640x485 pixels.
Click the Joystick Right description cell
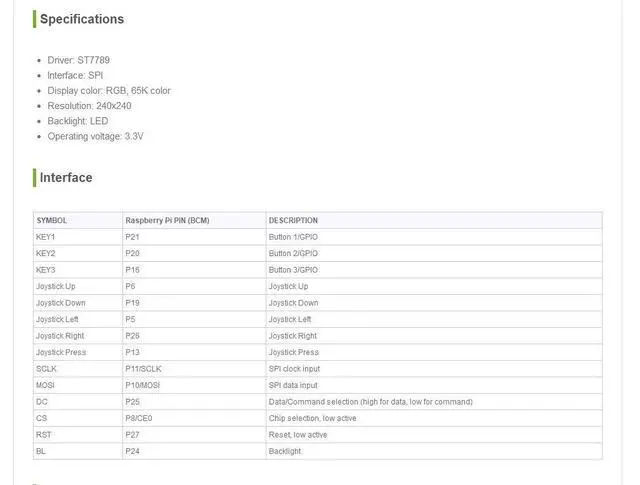[x=434, y=336]
